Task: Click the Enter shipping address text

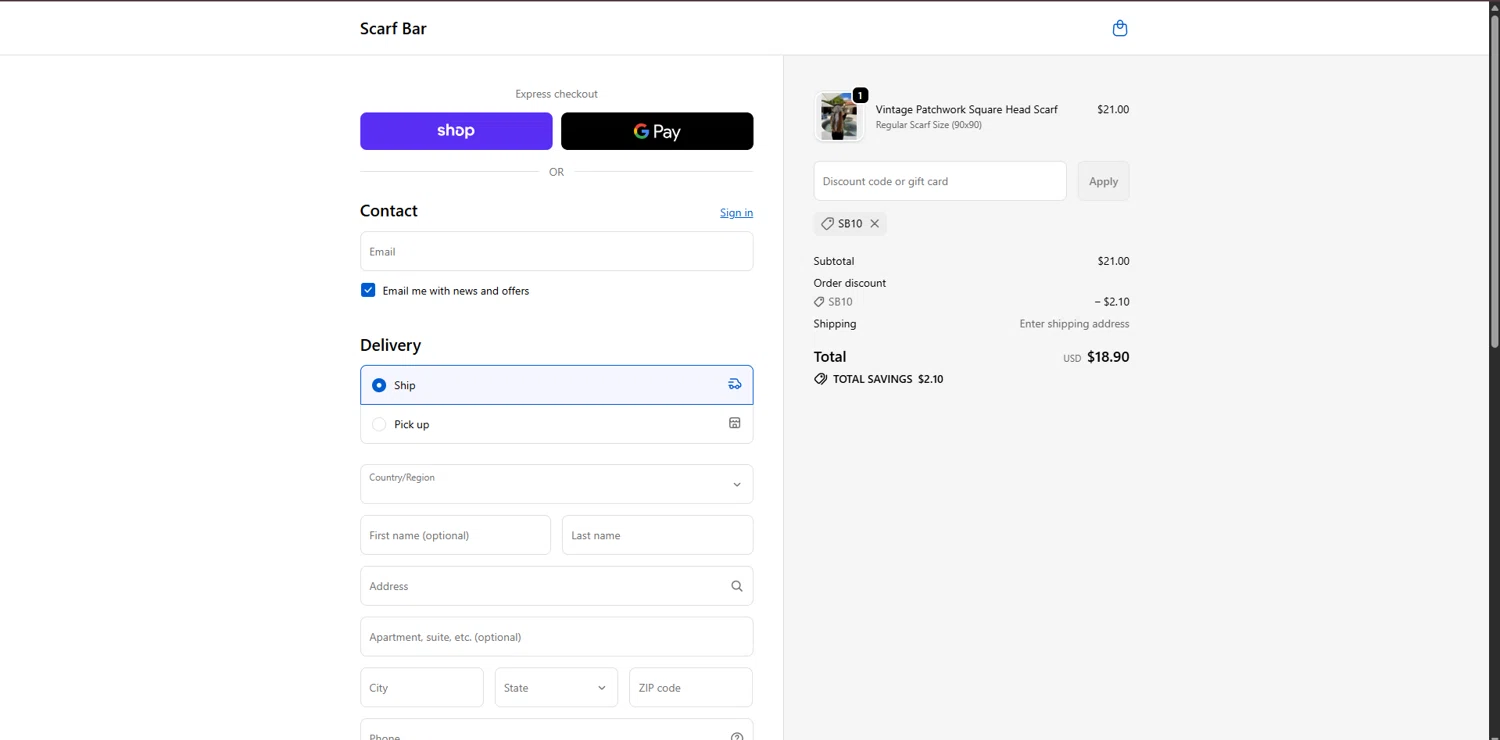Action: (1074, 324)
